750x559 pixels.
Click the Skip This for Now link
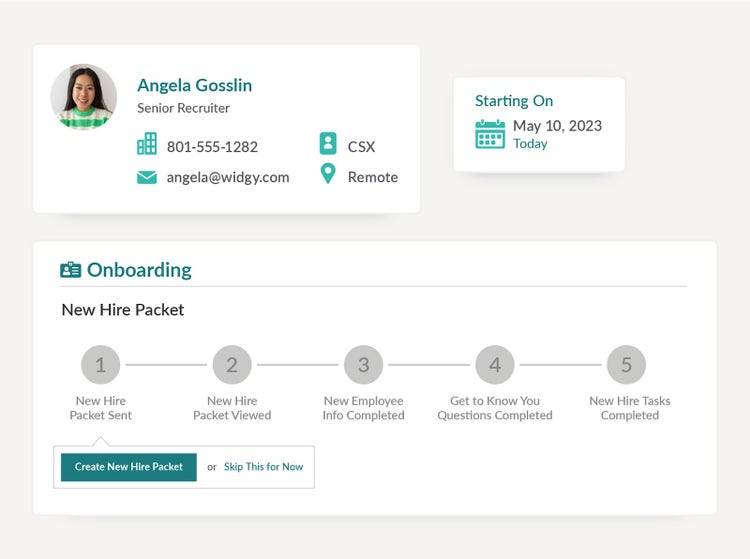tap(263, 467)
